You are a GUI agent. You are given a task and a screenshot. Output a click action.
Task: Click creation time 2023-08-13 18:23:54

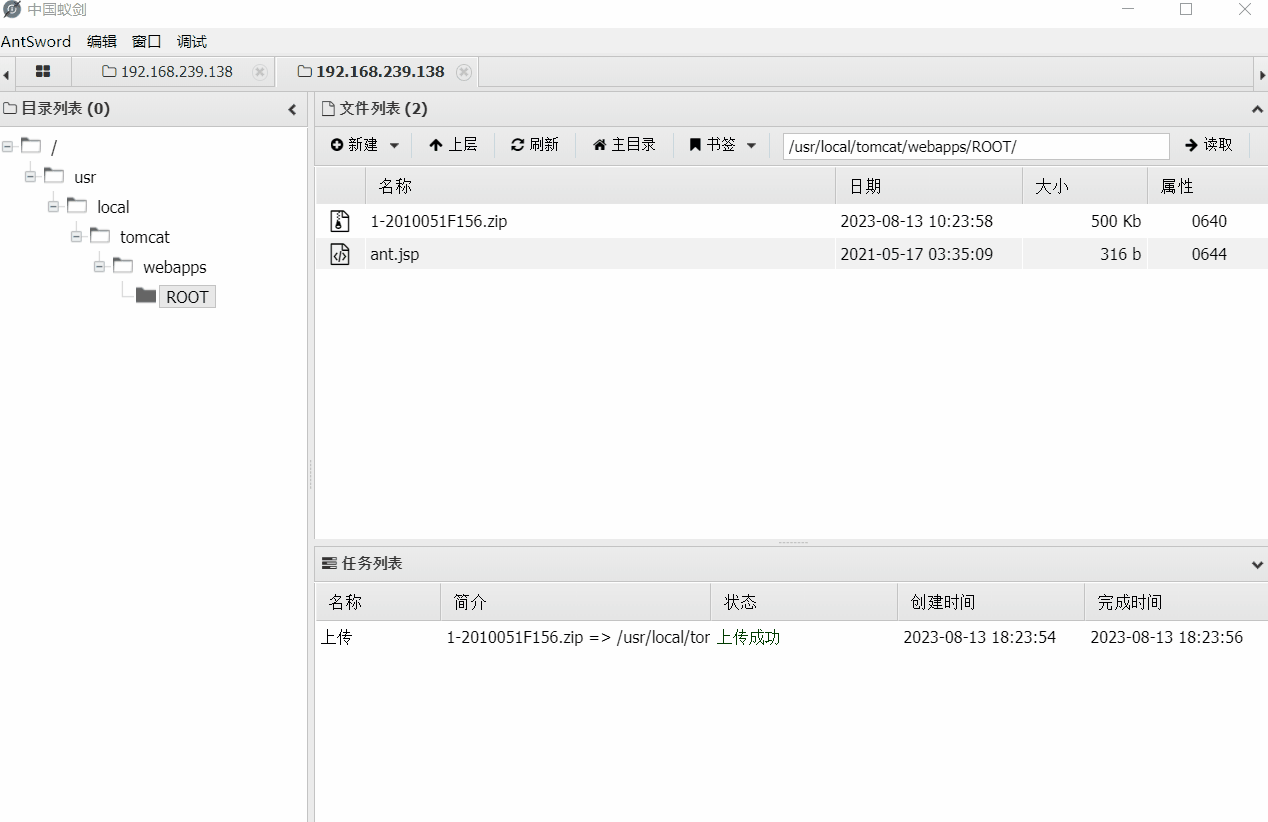coord(980,637)
